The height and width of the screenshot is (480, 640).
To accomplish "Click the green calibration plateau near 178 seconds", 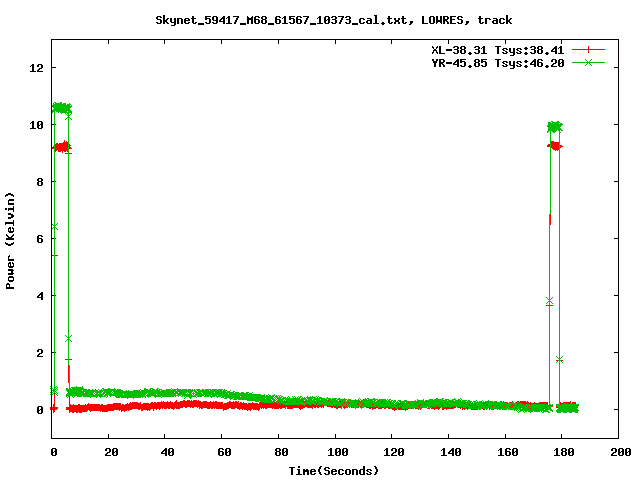I will tap(555, 127).
